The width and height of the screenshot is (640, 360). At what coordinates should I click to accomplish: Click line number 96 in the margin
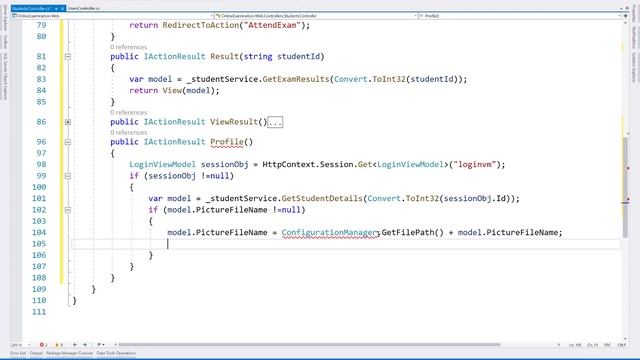click(41, 142)
